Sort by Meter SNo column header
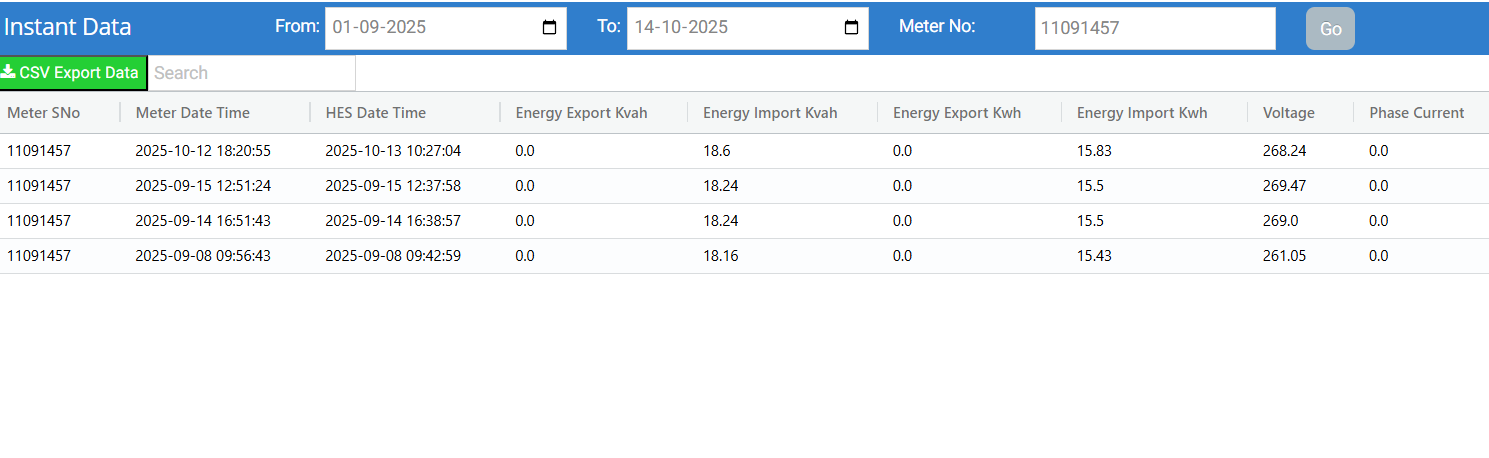The image size is (1489, 458). (x=44, y=113)
